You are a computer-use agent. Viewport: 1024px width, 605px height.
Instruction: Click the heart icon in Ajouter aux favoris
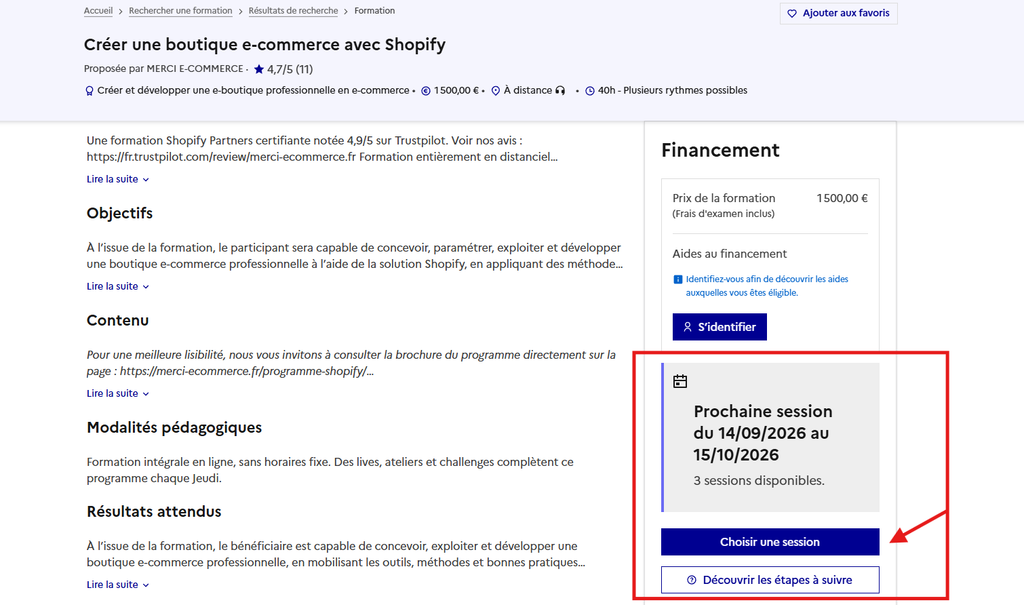click(792, 13)
